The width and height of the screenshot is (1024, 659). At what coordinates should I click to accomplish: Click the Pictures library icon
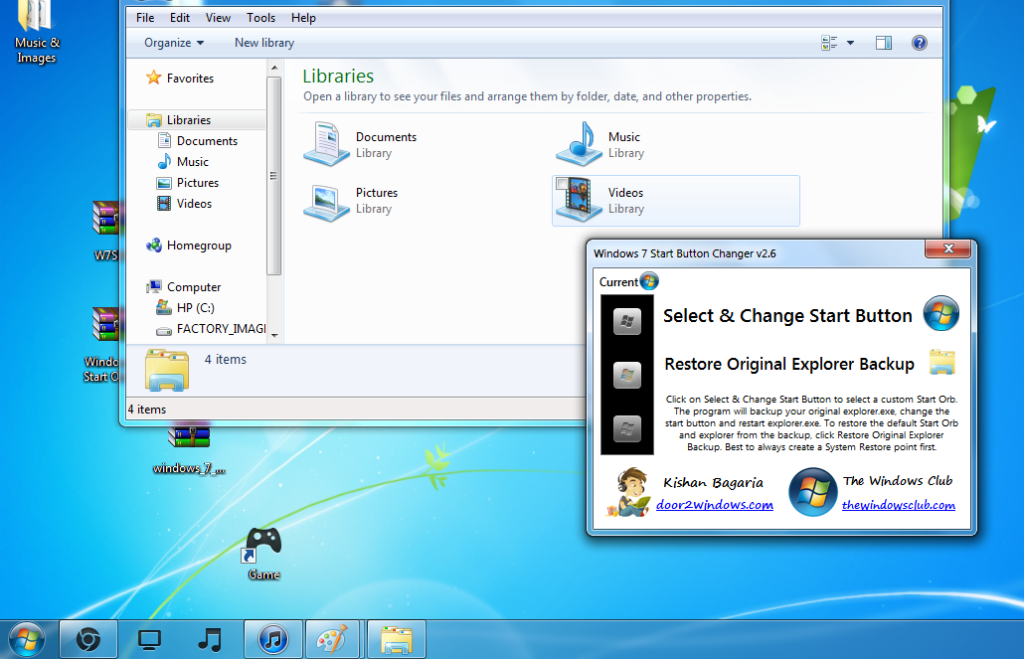click(x=327, y=201)
